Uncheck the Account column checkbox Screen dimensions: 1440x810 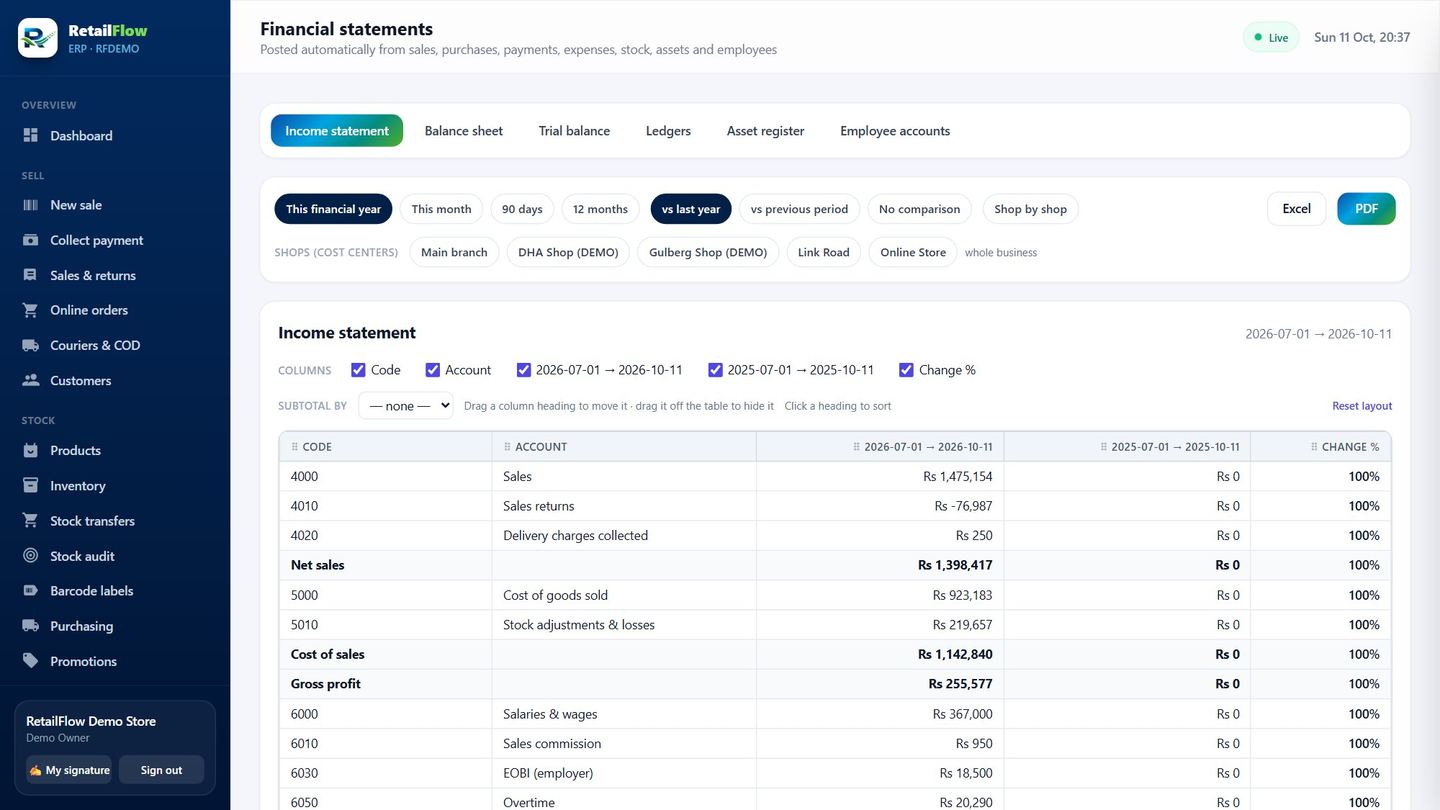(433, 370)
